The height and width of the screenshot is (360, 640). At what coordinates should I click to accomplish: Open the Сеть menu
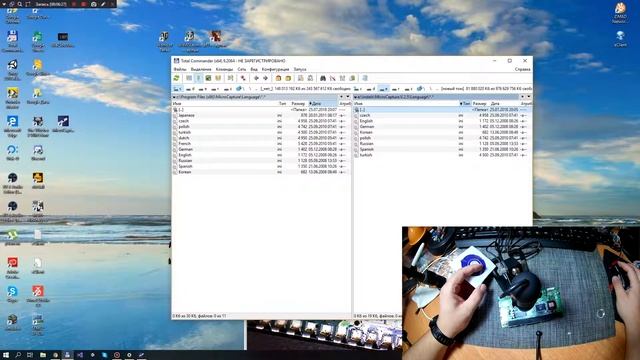point(242,69)
